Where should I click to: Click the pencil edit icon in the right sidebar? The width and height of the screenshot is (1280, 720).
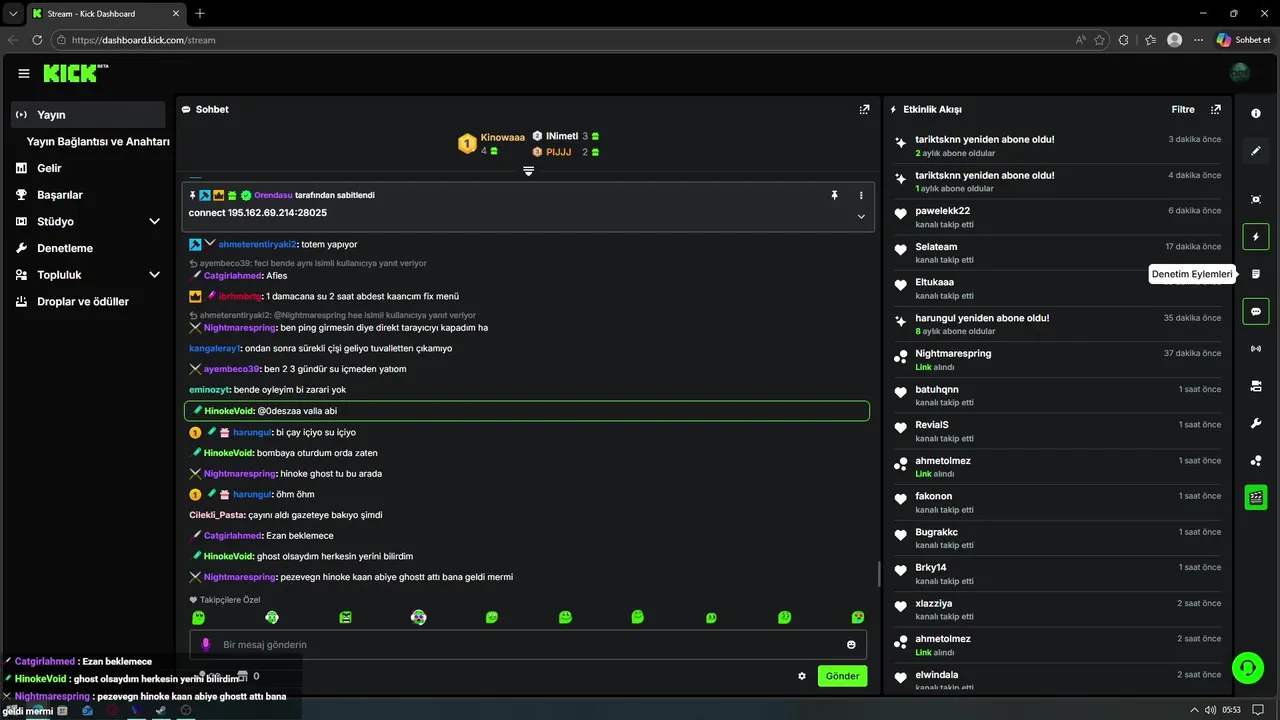1256,152
